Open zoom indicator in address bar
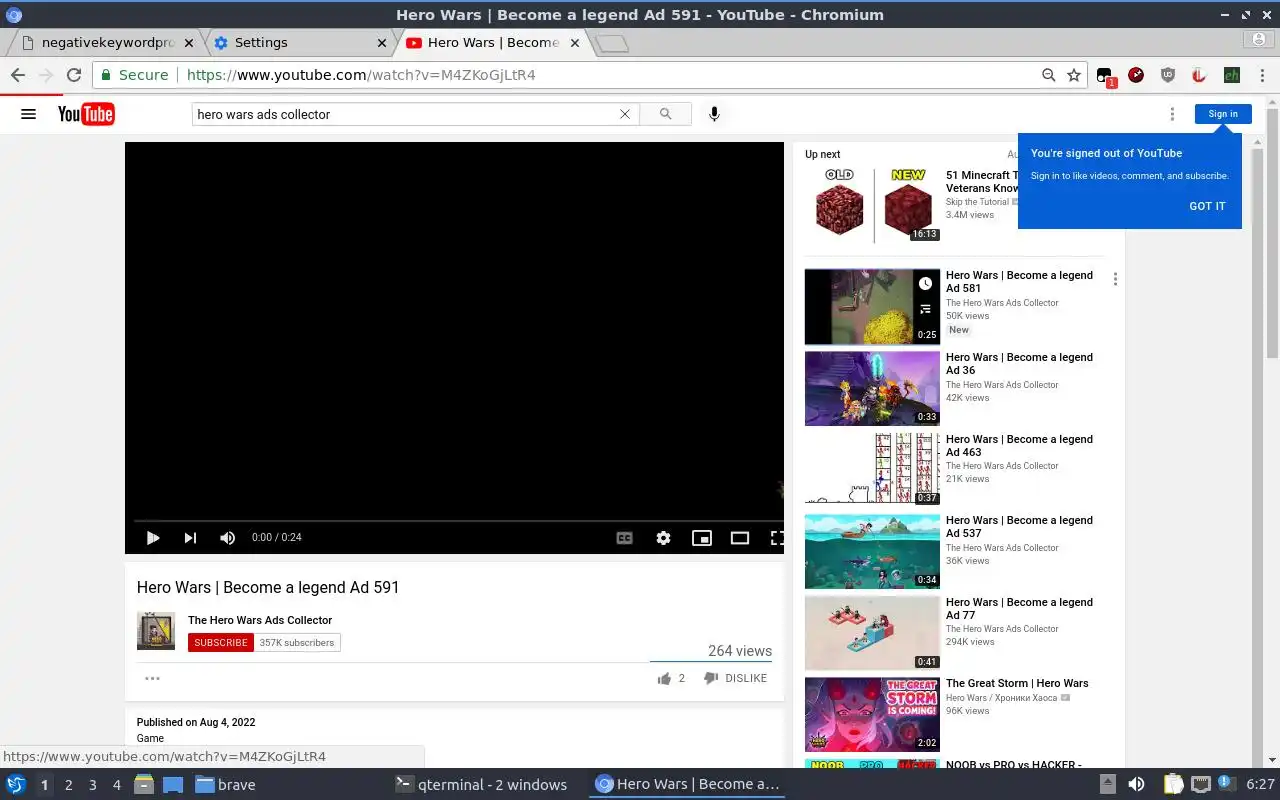Viewport: 1280px width, 800px height. coord(1048,75)
